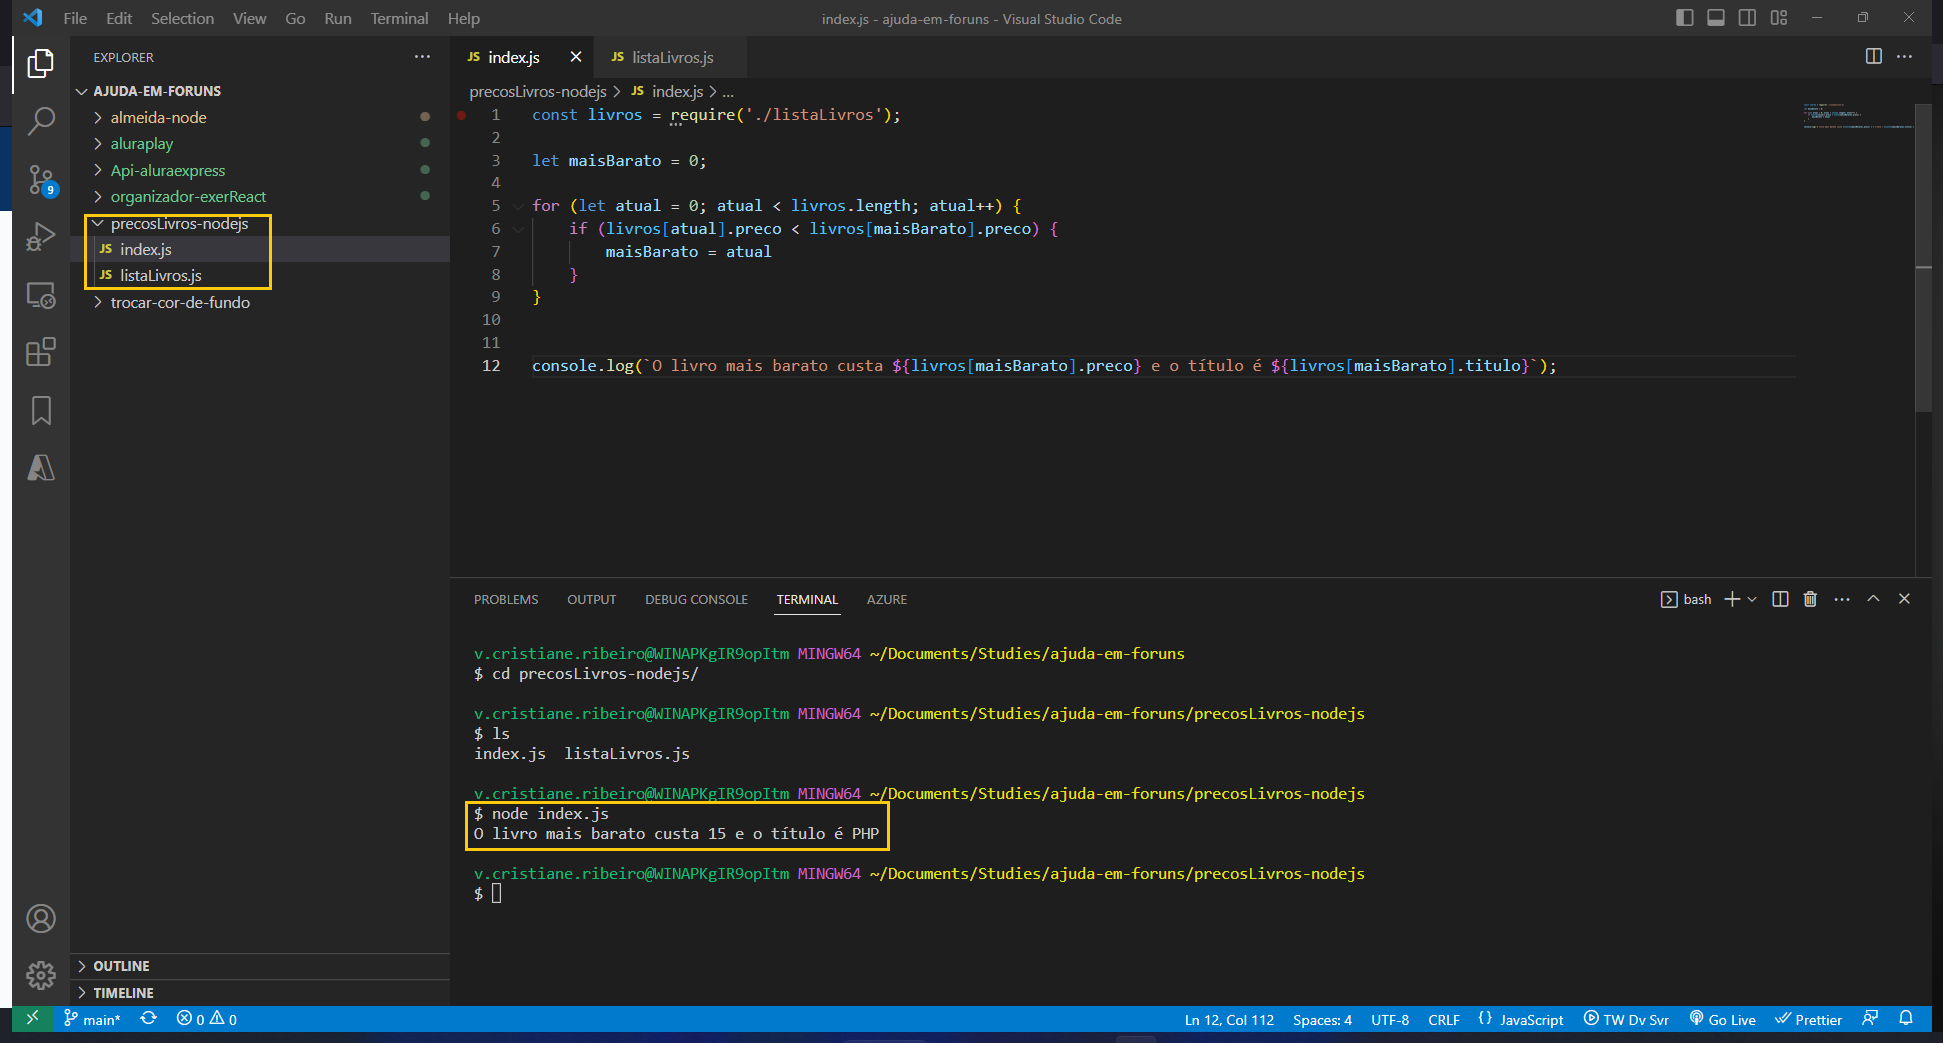Toggle the primary side bar layout
This screenshot has width=1943, height=1043.
[1685, 18]
